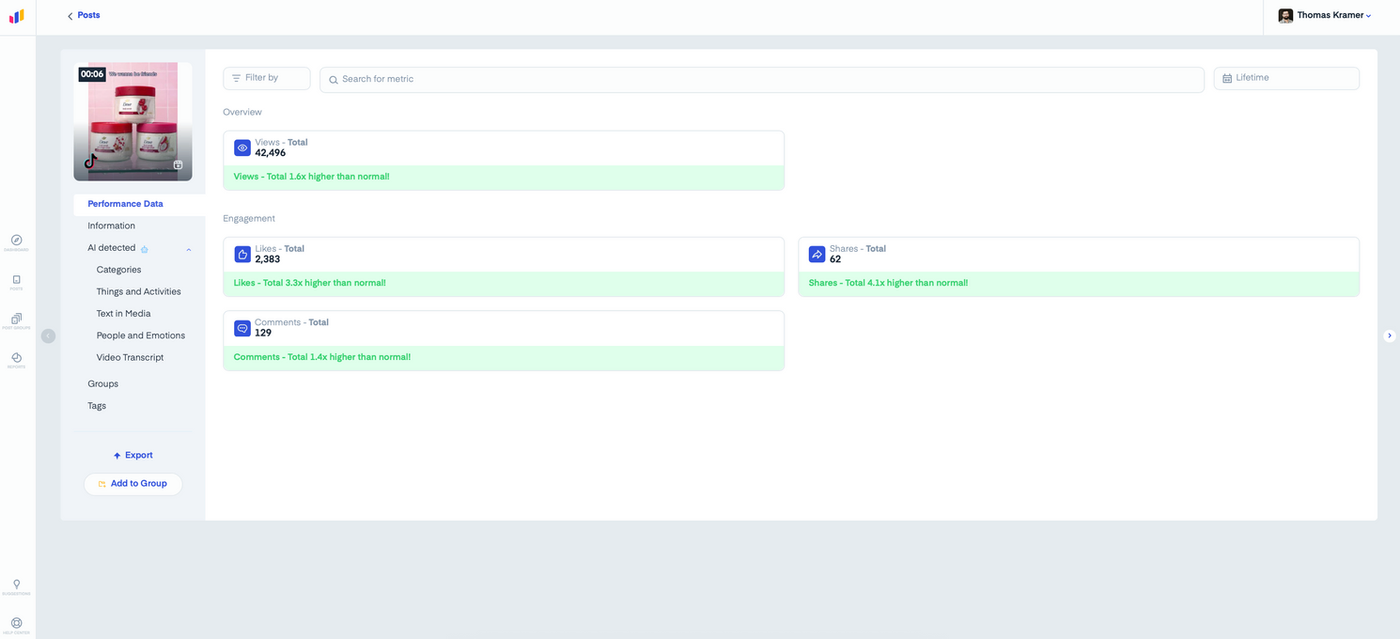Open the Likes - Total metric card

pos(504,266)
